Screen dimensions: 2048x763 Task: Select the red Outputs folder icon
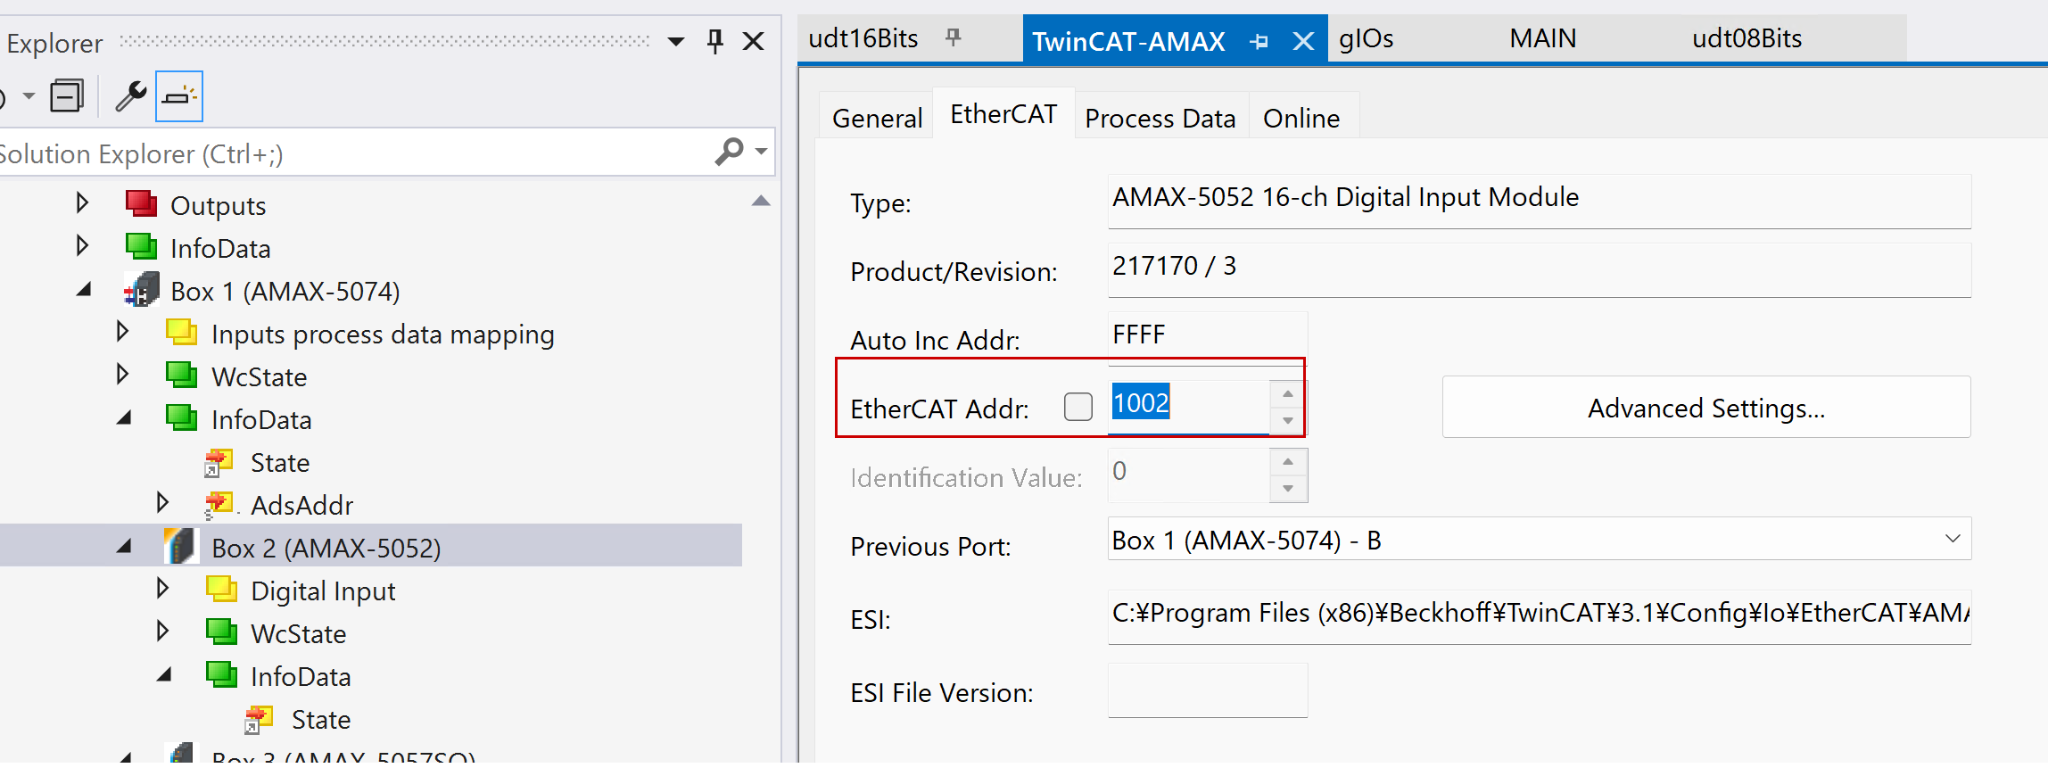pyautogui.click(x=141, y=204)
